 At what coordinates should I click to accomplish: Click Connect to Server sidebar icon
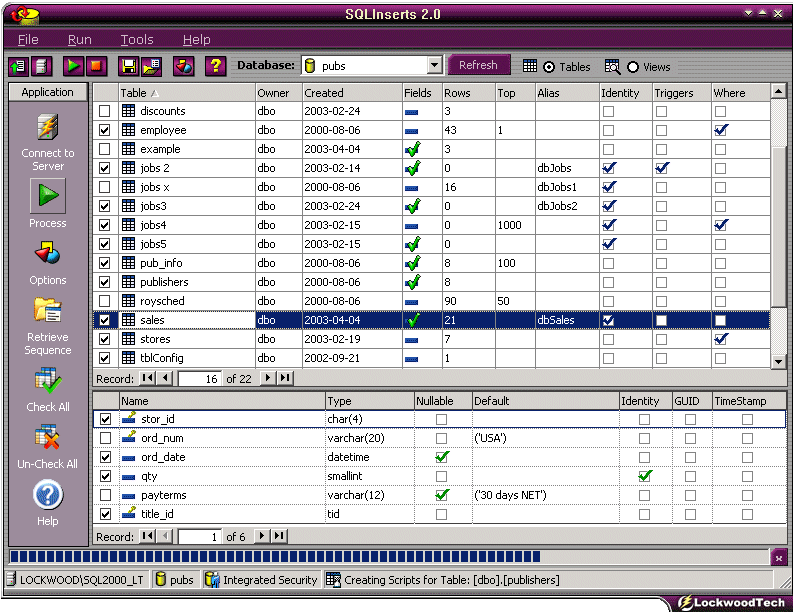tap(48, 127)
